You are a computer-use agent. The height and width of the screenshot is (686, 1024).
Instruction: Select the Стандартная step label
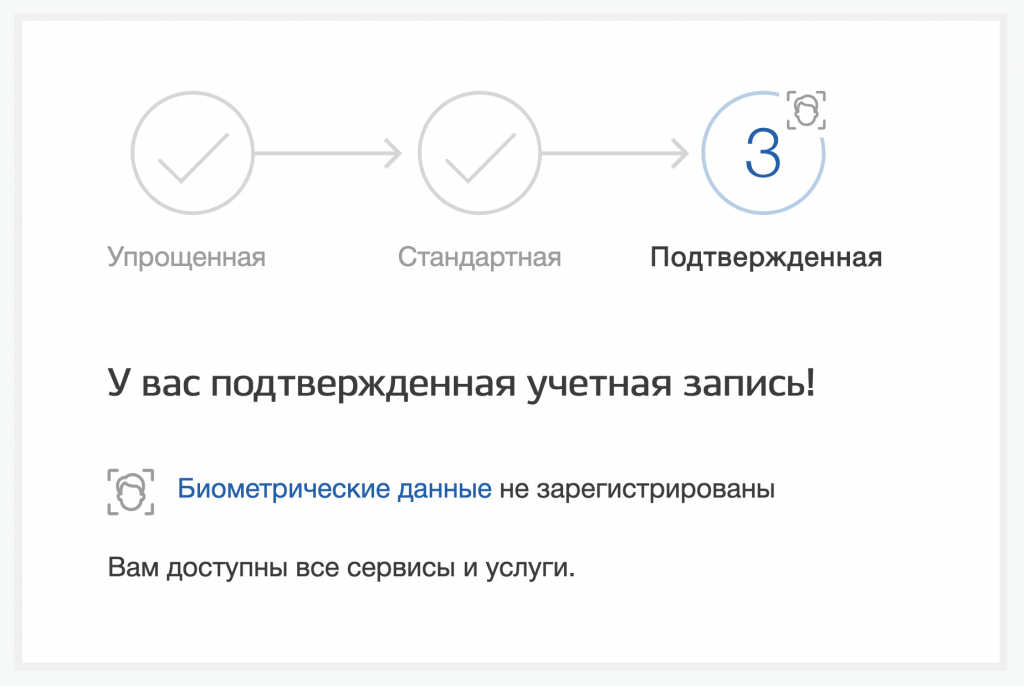tap(479, 258)
